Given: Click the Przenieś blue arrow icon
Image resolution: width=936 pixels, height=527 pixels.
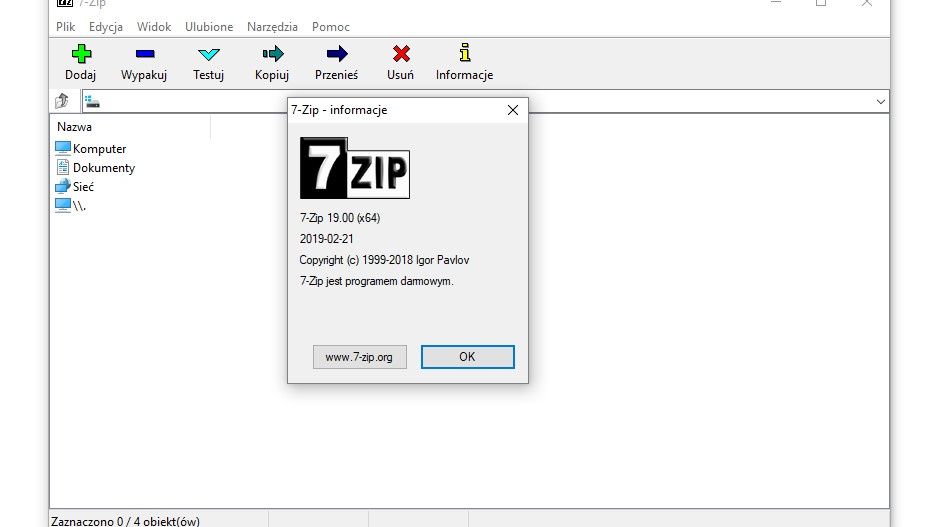Looking at the screenshot, I should (337, 54).
